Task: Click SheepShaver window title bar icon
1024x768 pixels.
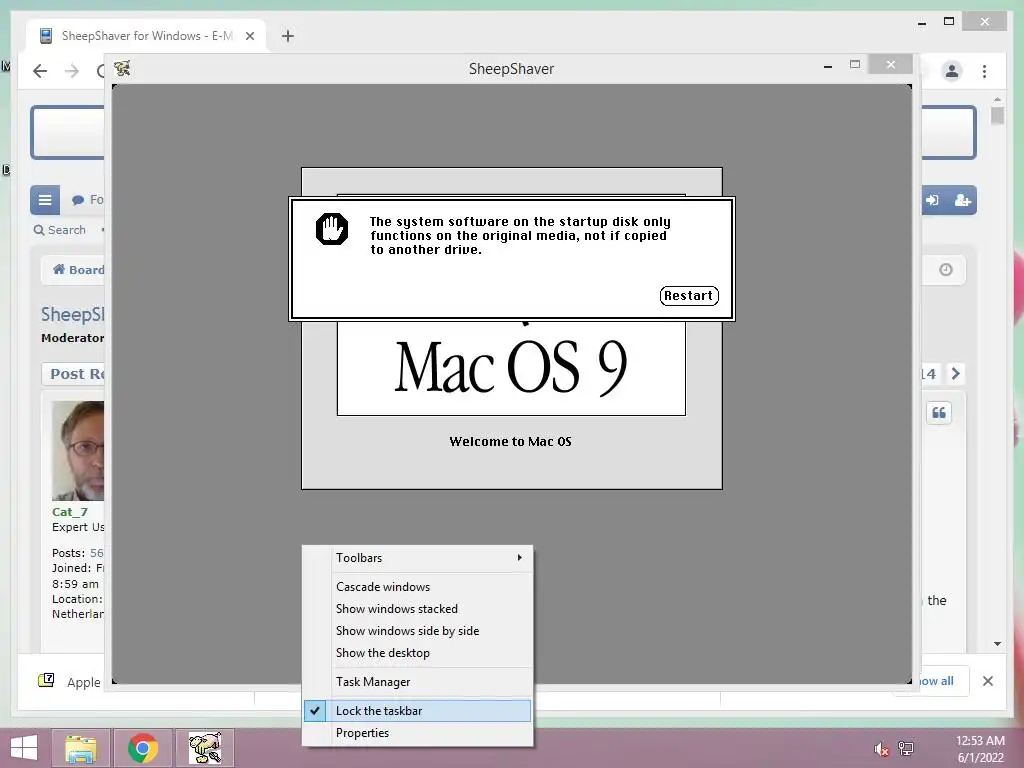Action: 122,68
